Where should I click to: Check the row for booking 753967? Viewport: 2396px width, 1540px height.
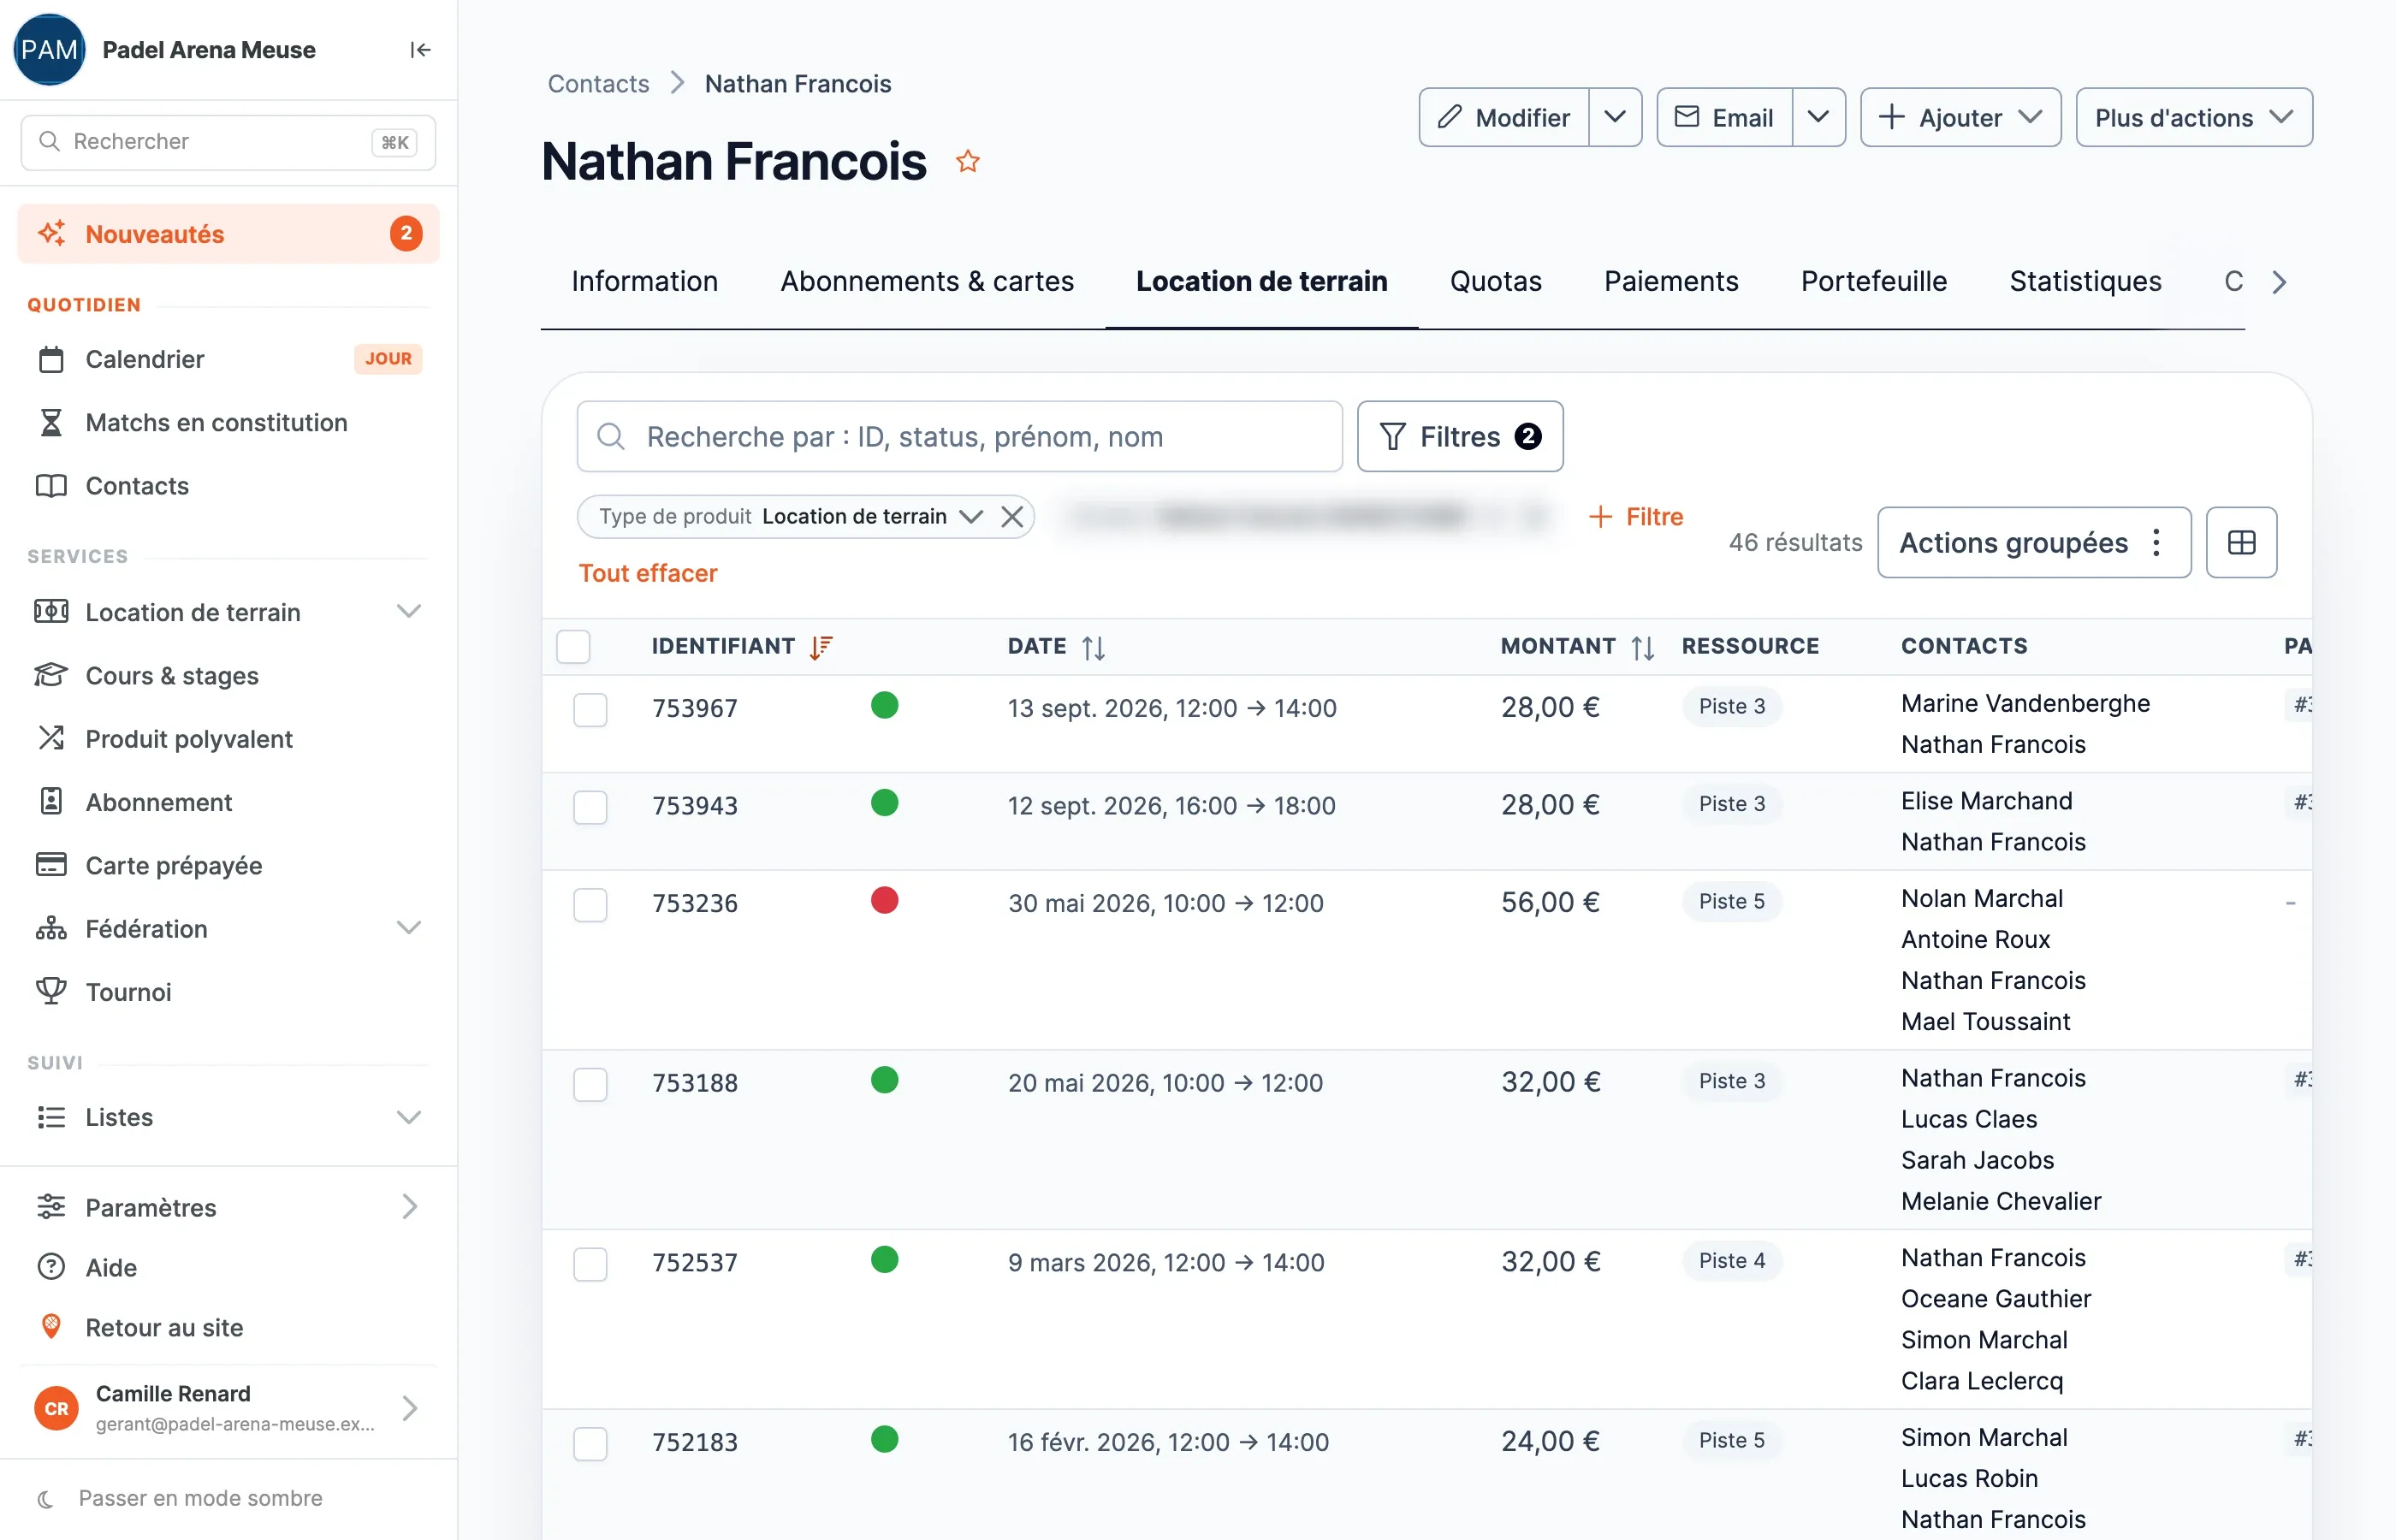click(590, 710)
